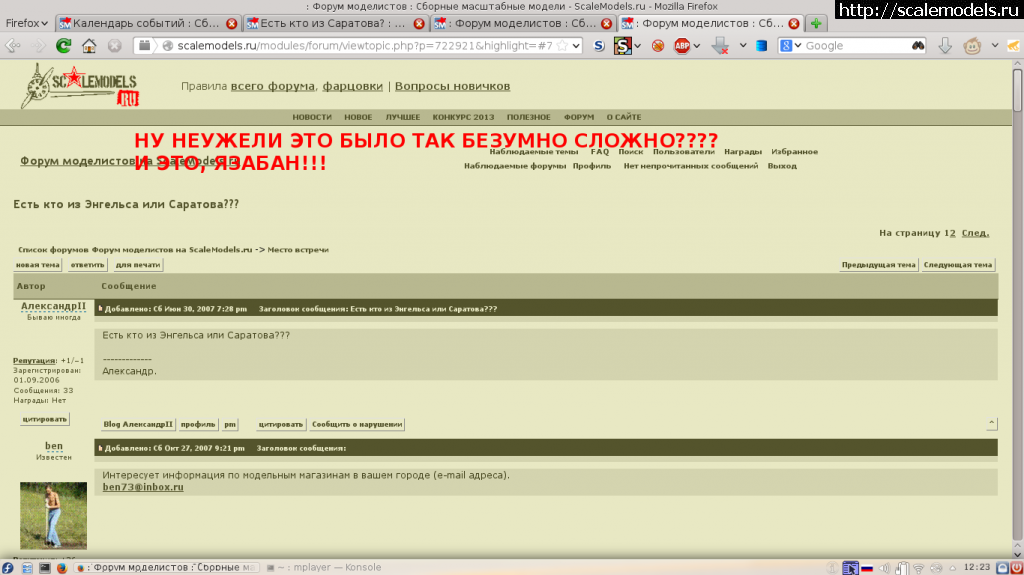
Task: Close the Есть кто из Саратова tab
Action: point(419,24)
